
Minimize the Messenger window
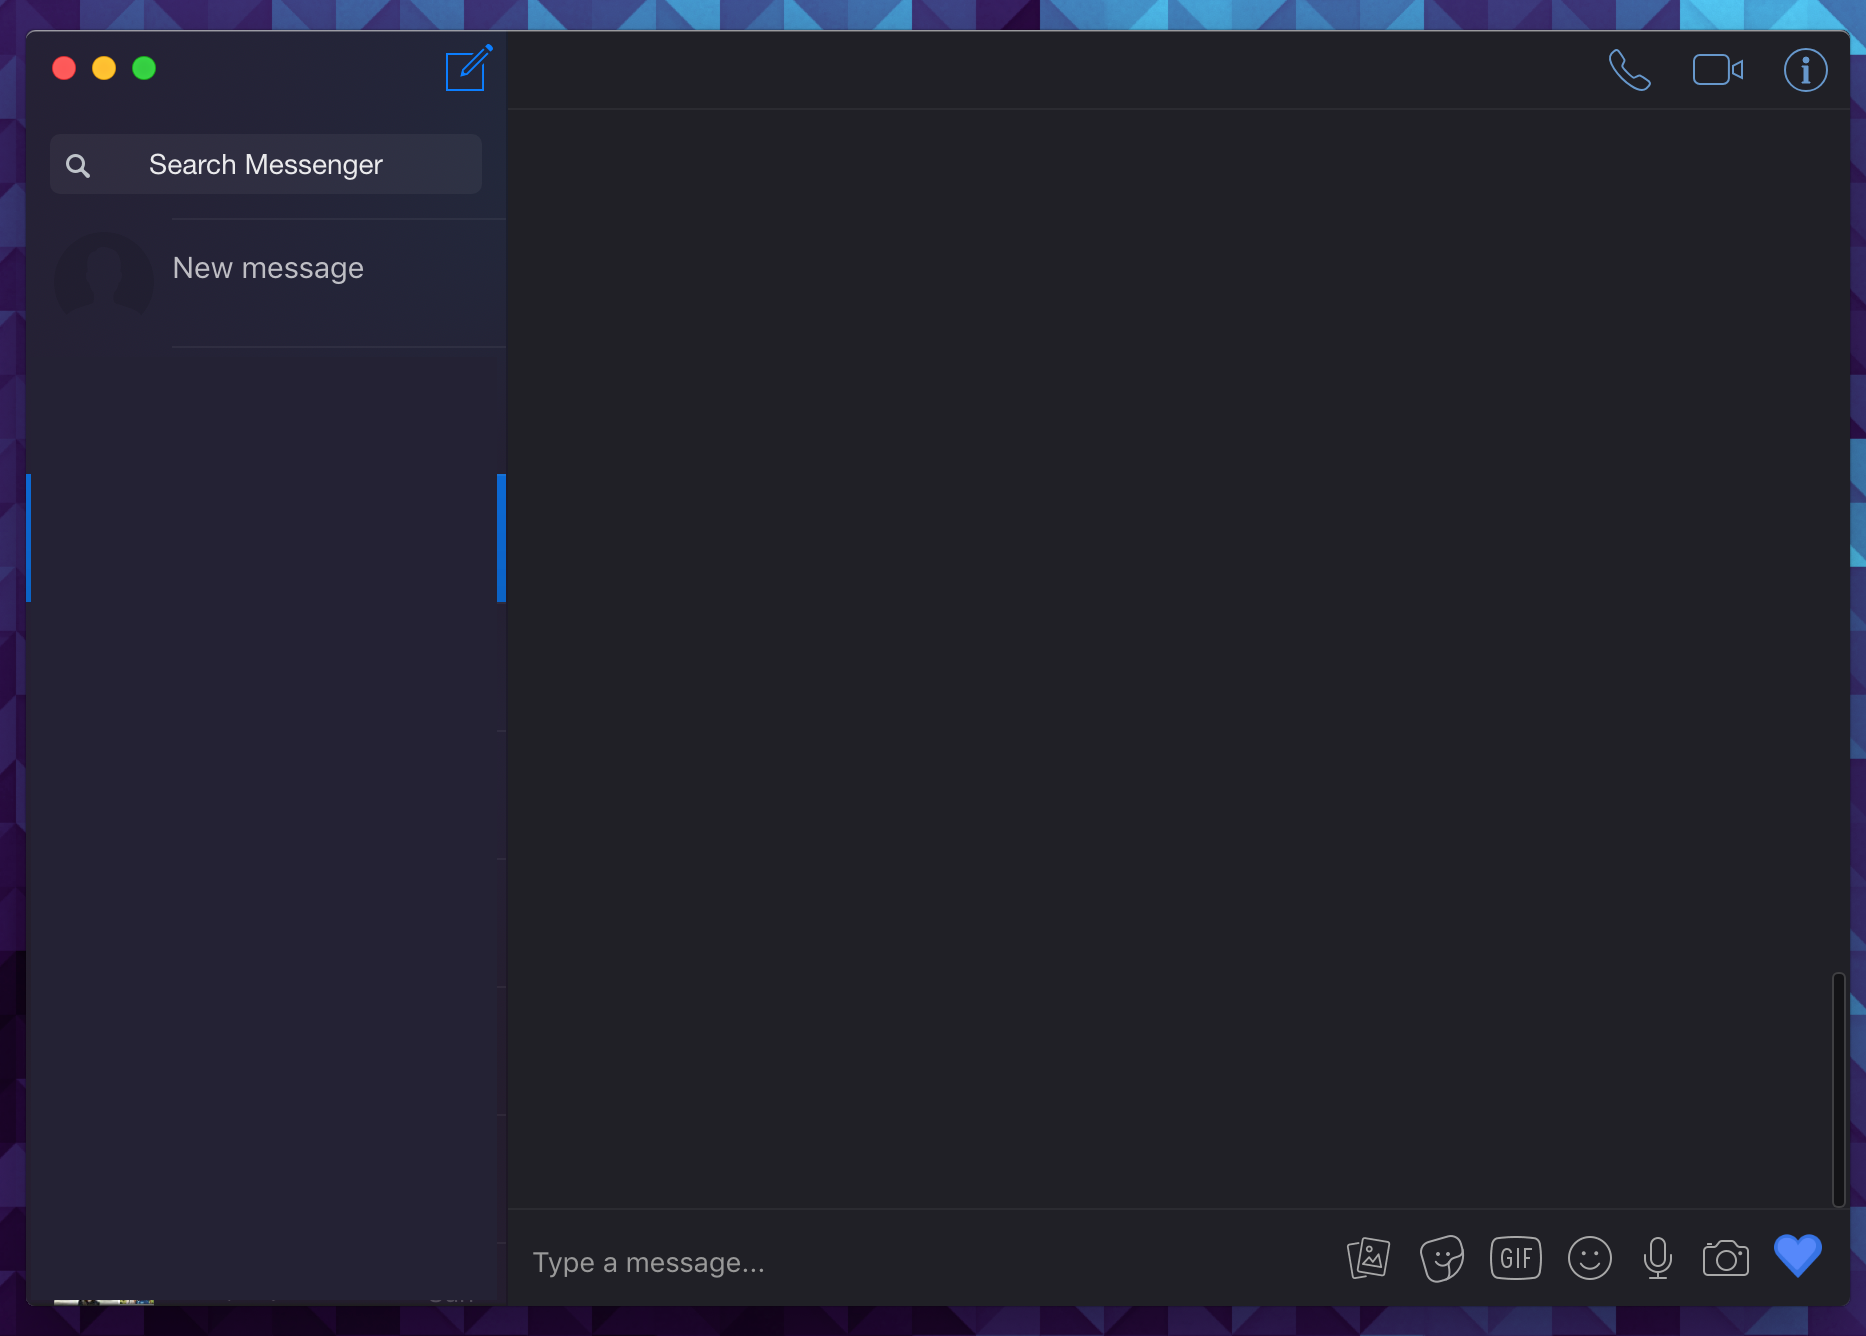[x=104, y=68]
